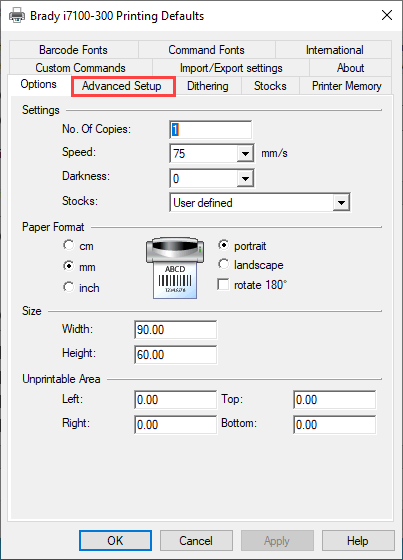Click the Right unprintable area field
The height and width of the screenshot is (560, 403).
pos(175,425)
